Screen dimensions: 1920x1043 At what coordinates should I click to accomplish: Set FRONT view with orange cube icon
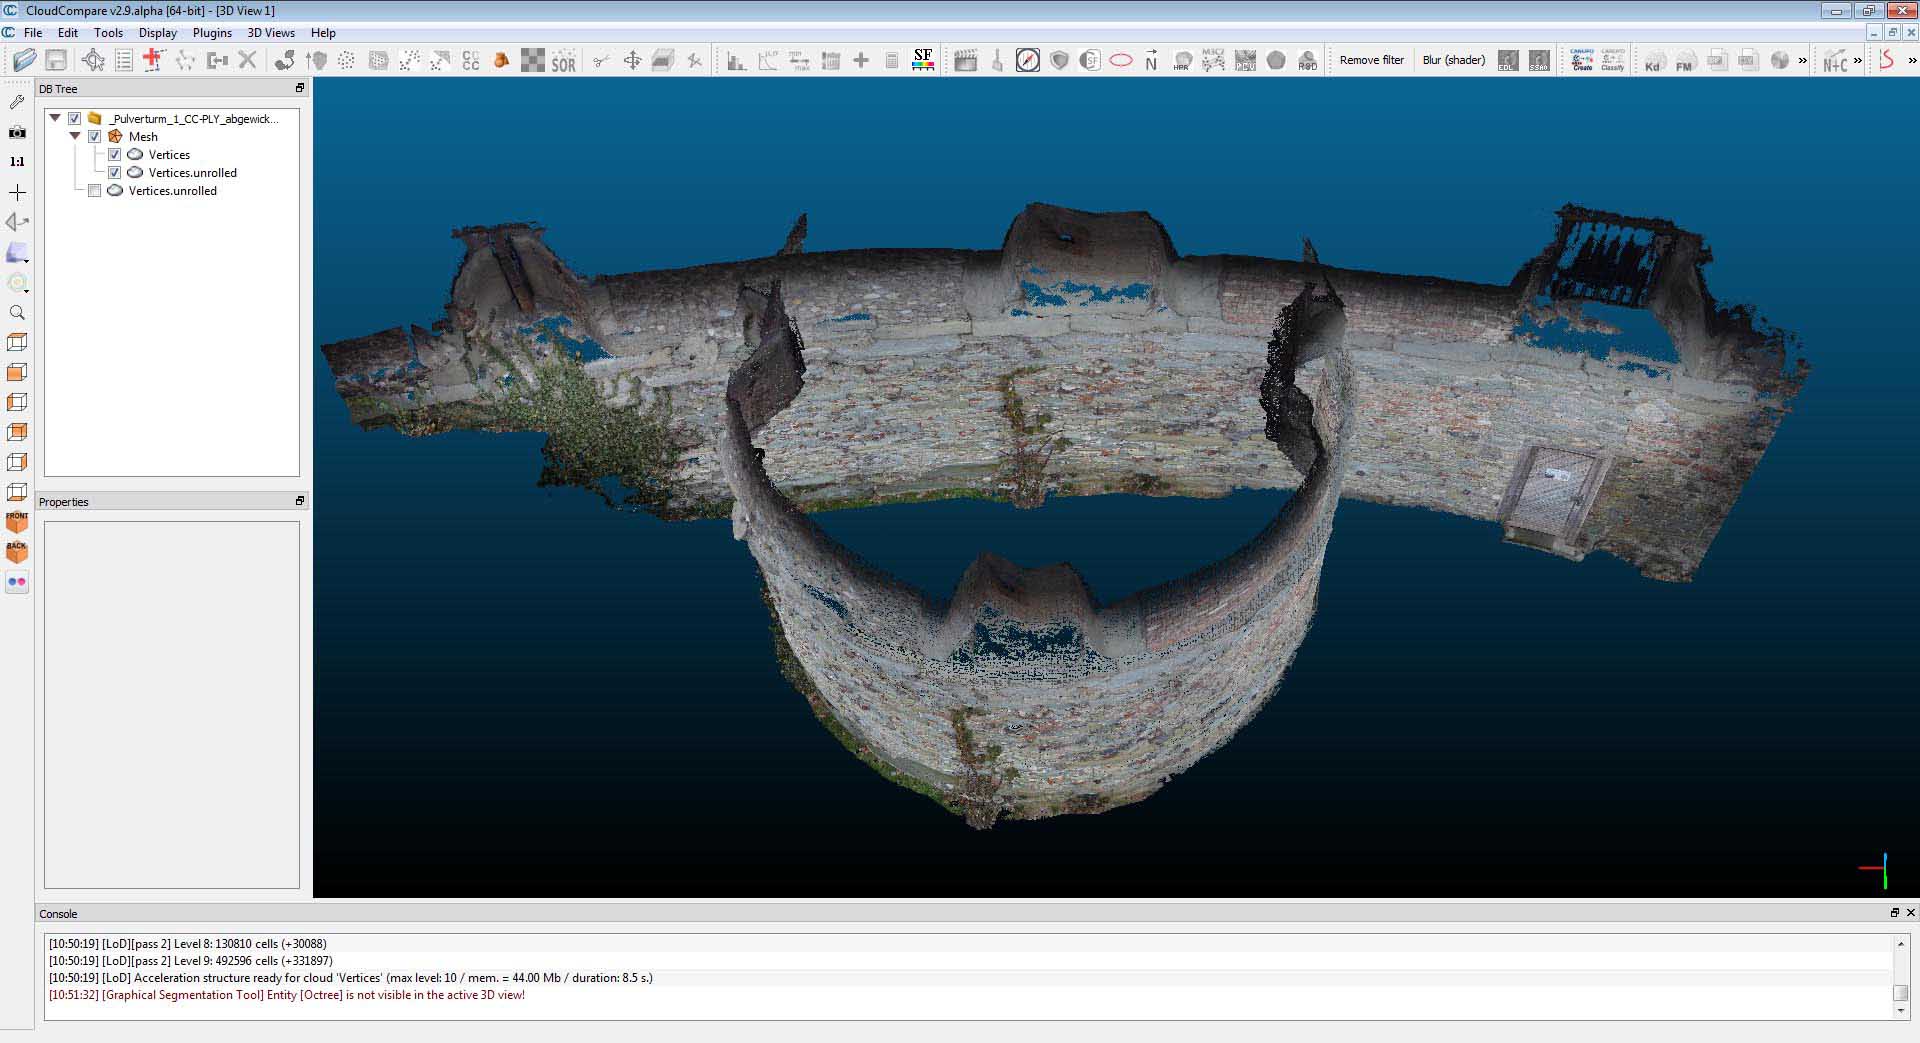17,522
